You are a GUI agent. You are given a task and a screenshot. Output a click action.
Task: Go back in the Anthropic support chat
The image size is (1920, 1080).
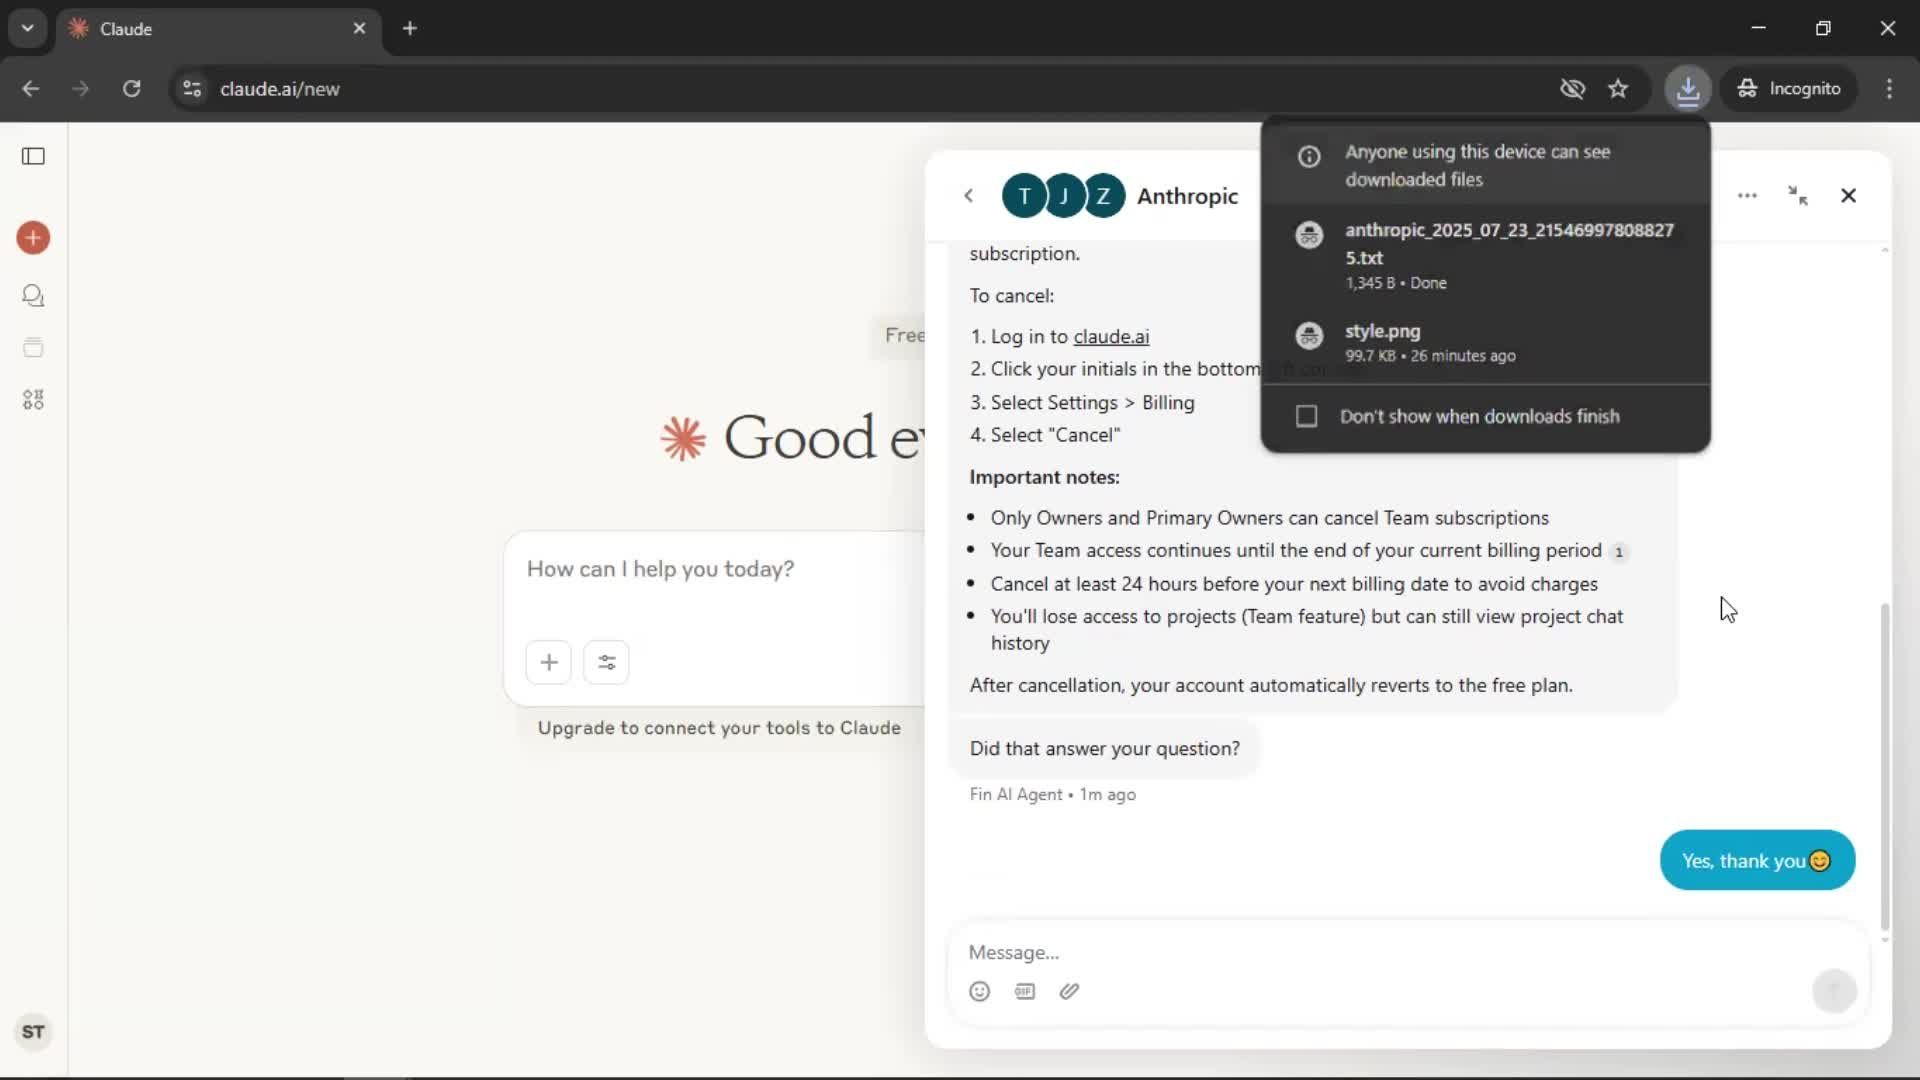coord(968,196)
